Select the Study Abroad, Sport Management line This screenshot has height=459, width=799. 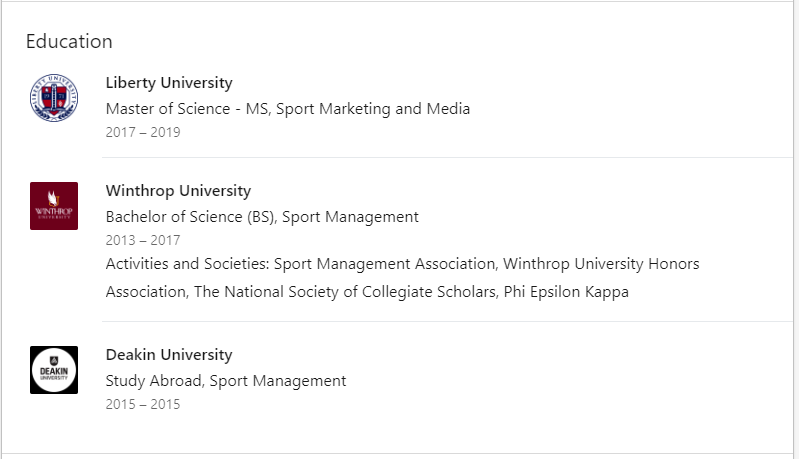click(226, 381)
